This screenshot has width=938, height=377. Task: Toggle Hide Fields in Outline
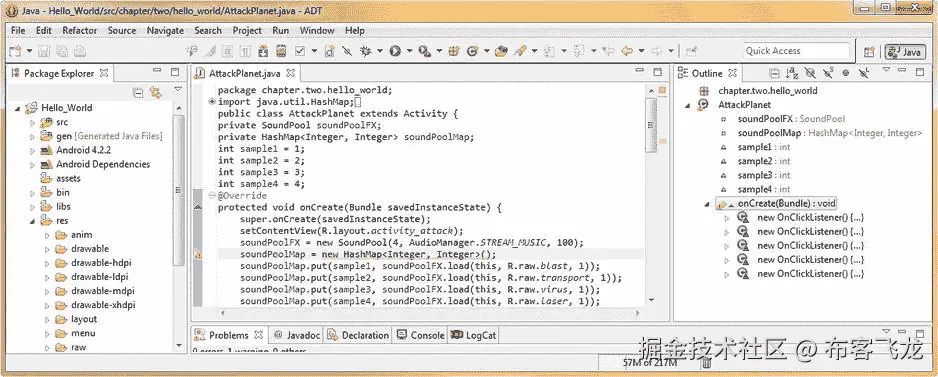(810, 73)
